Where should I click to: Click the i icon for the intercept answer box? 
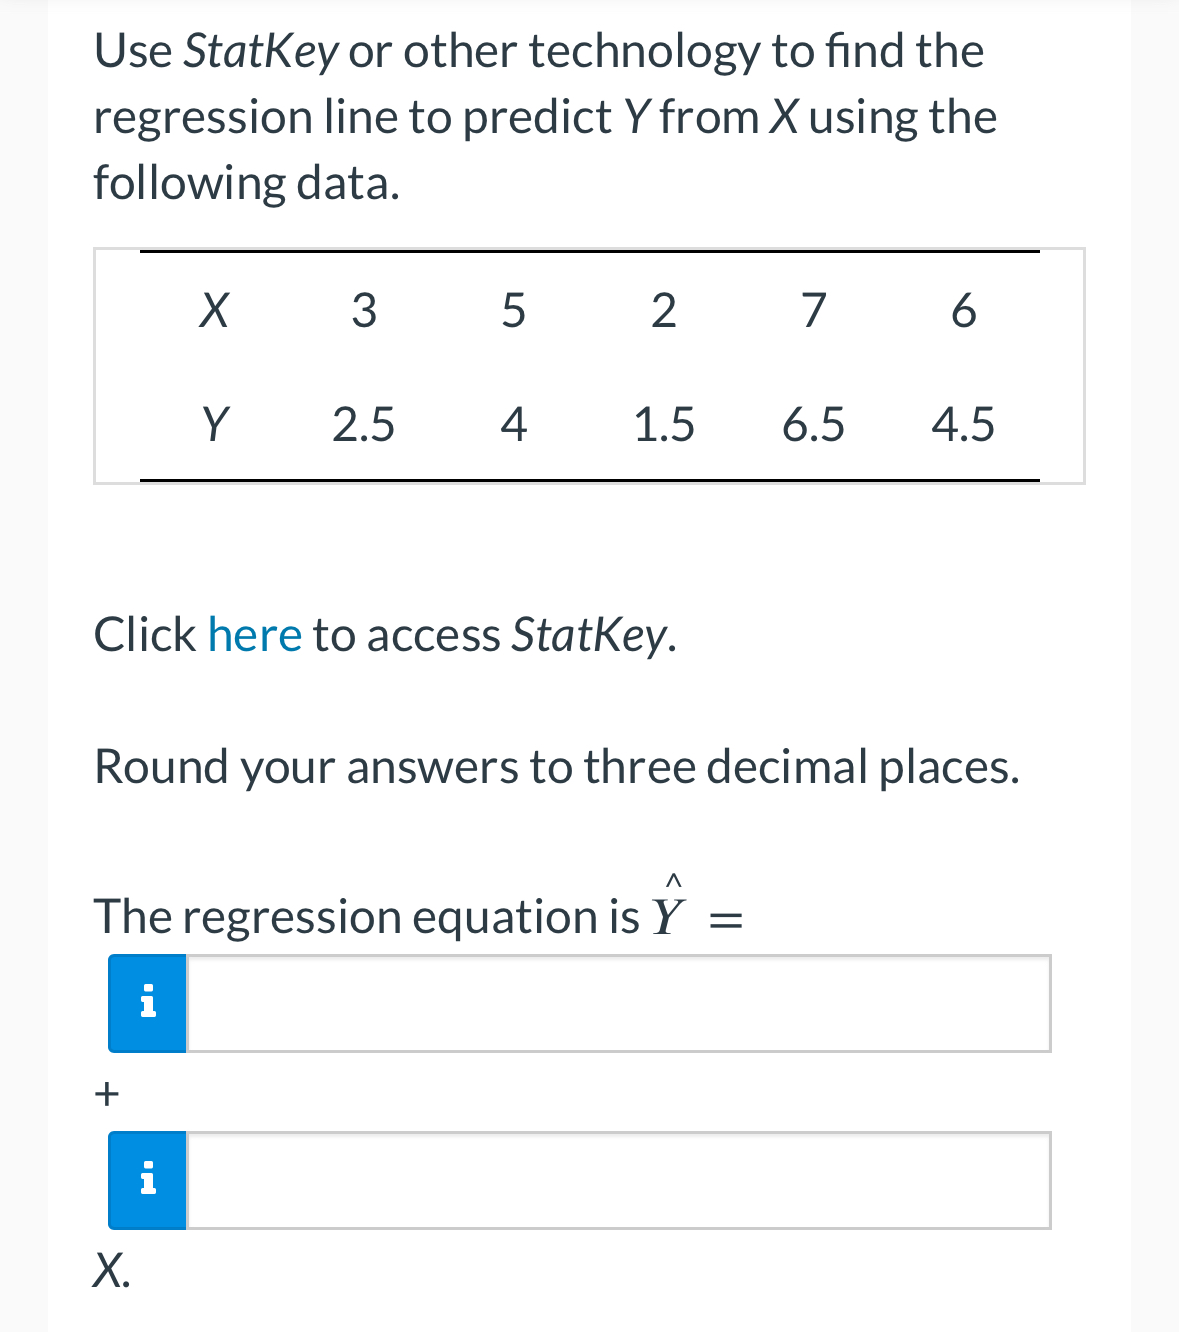coord(146,1003)
